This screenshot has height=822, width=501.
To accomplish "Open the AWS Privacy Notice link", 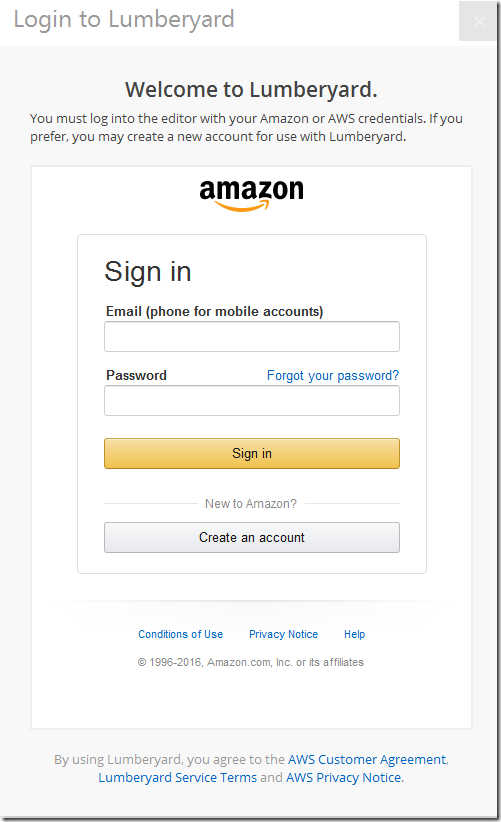I will [344, 777].
